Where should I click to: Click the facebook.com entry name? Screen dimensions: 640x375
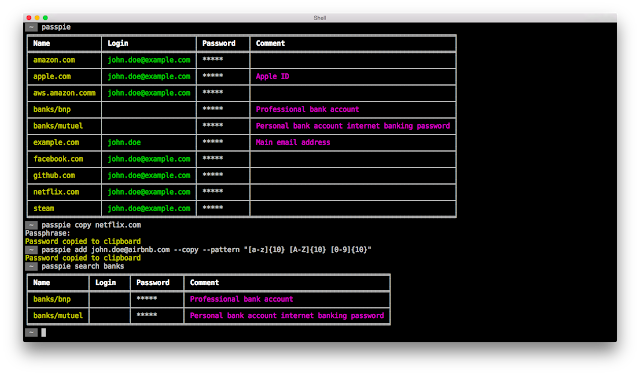[x=58, y=159]
